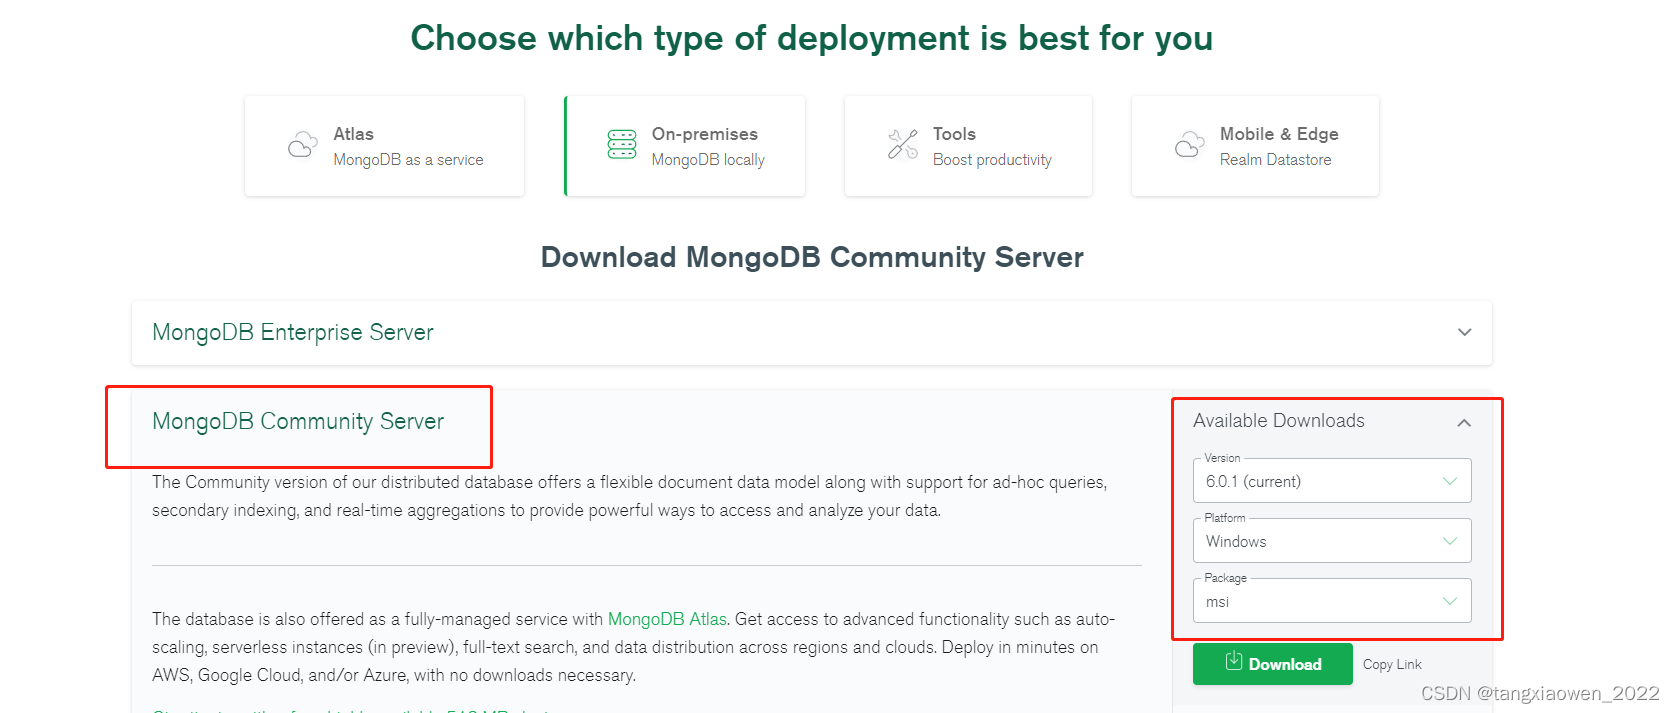Click the MongoDB Enterprise Server heading text
Viewport: 1674px width, 713px height.
pos(293,332)
